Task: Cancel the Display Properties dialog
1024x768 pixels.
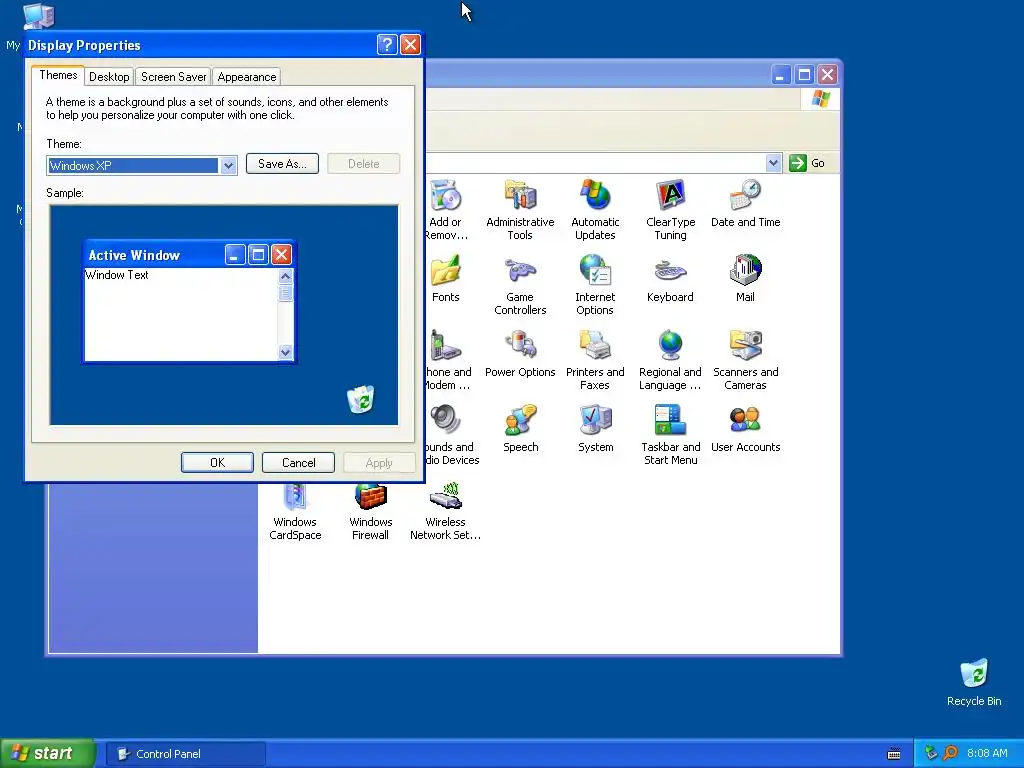Action: (x=298, y=462)
